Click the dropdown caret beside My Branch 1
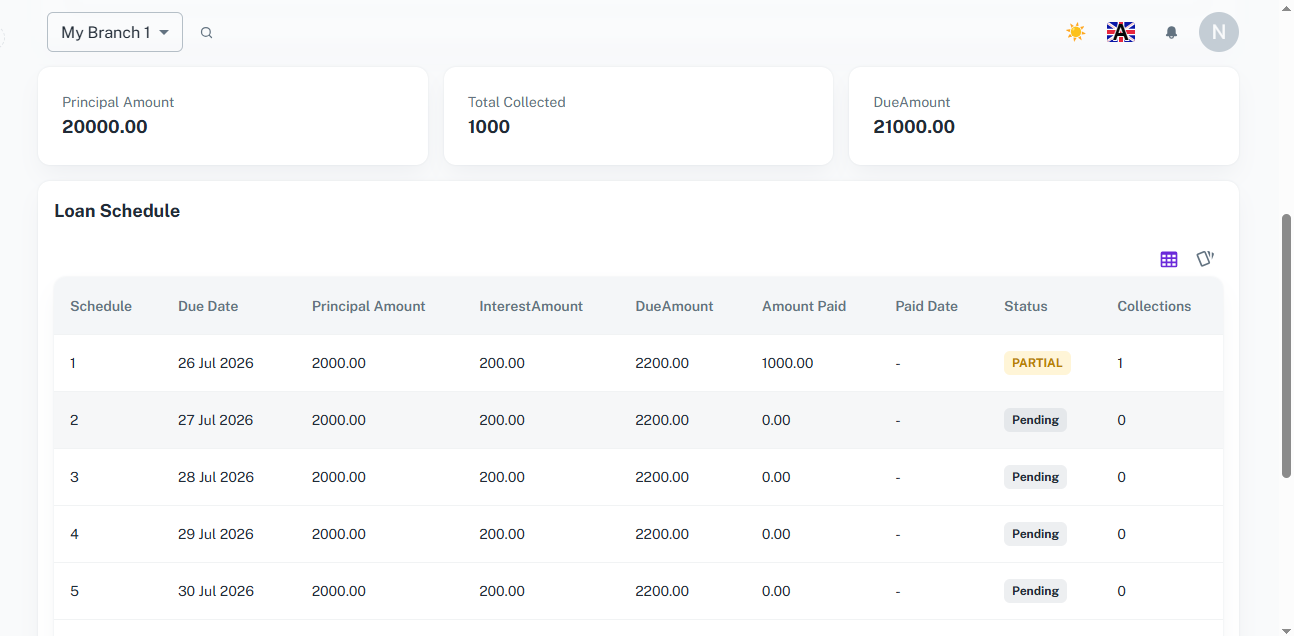The image size is (1294, 636). pos(164,33)
